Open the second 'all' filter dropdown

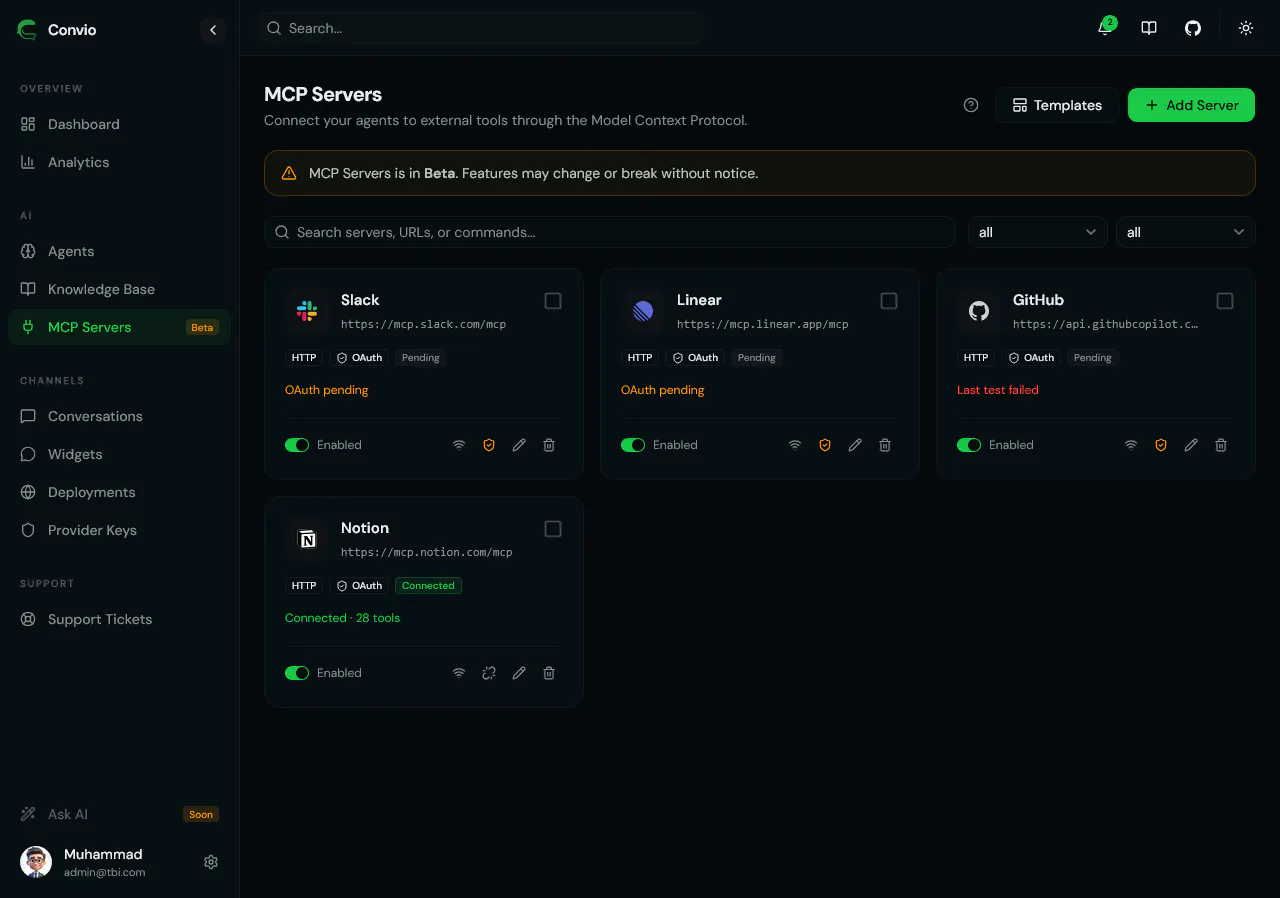[x=1186, y=232]
